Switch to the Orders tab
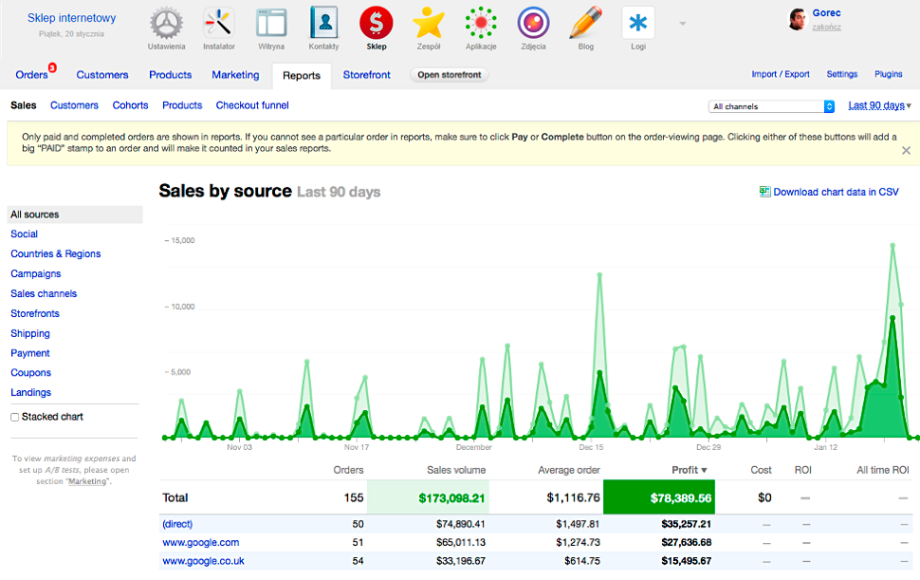The height and width of the screenshot is (580, 920). [32, 75]
